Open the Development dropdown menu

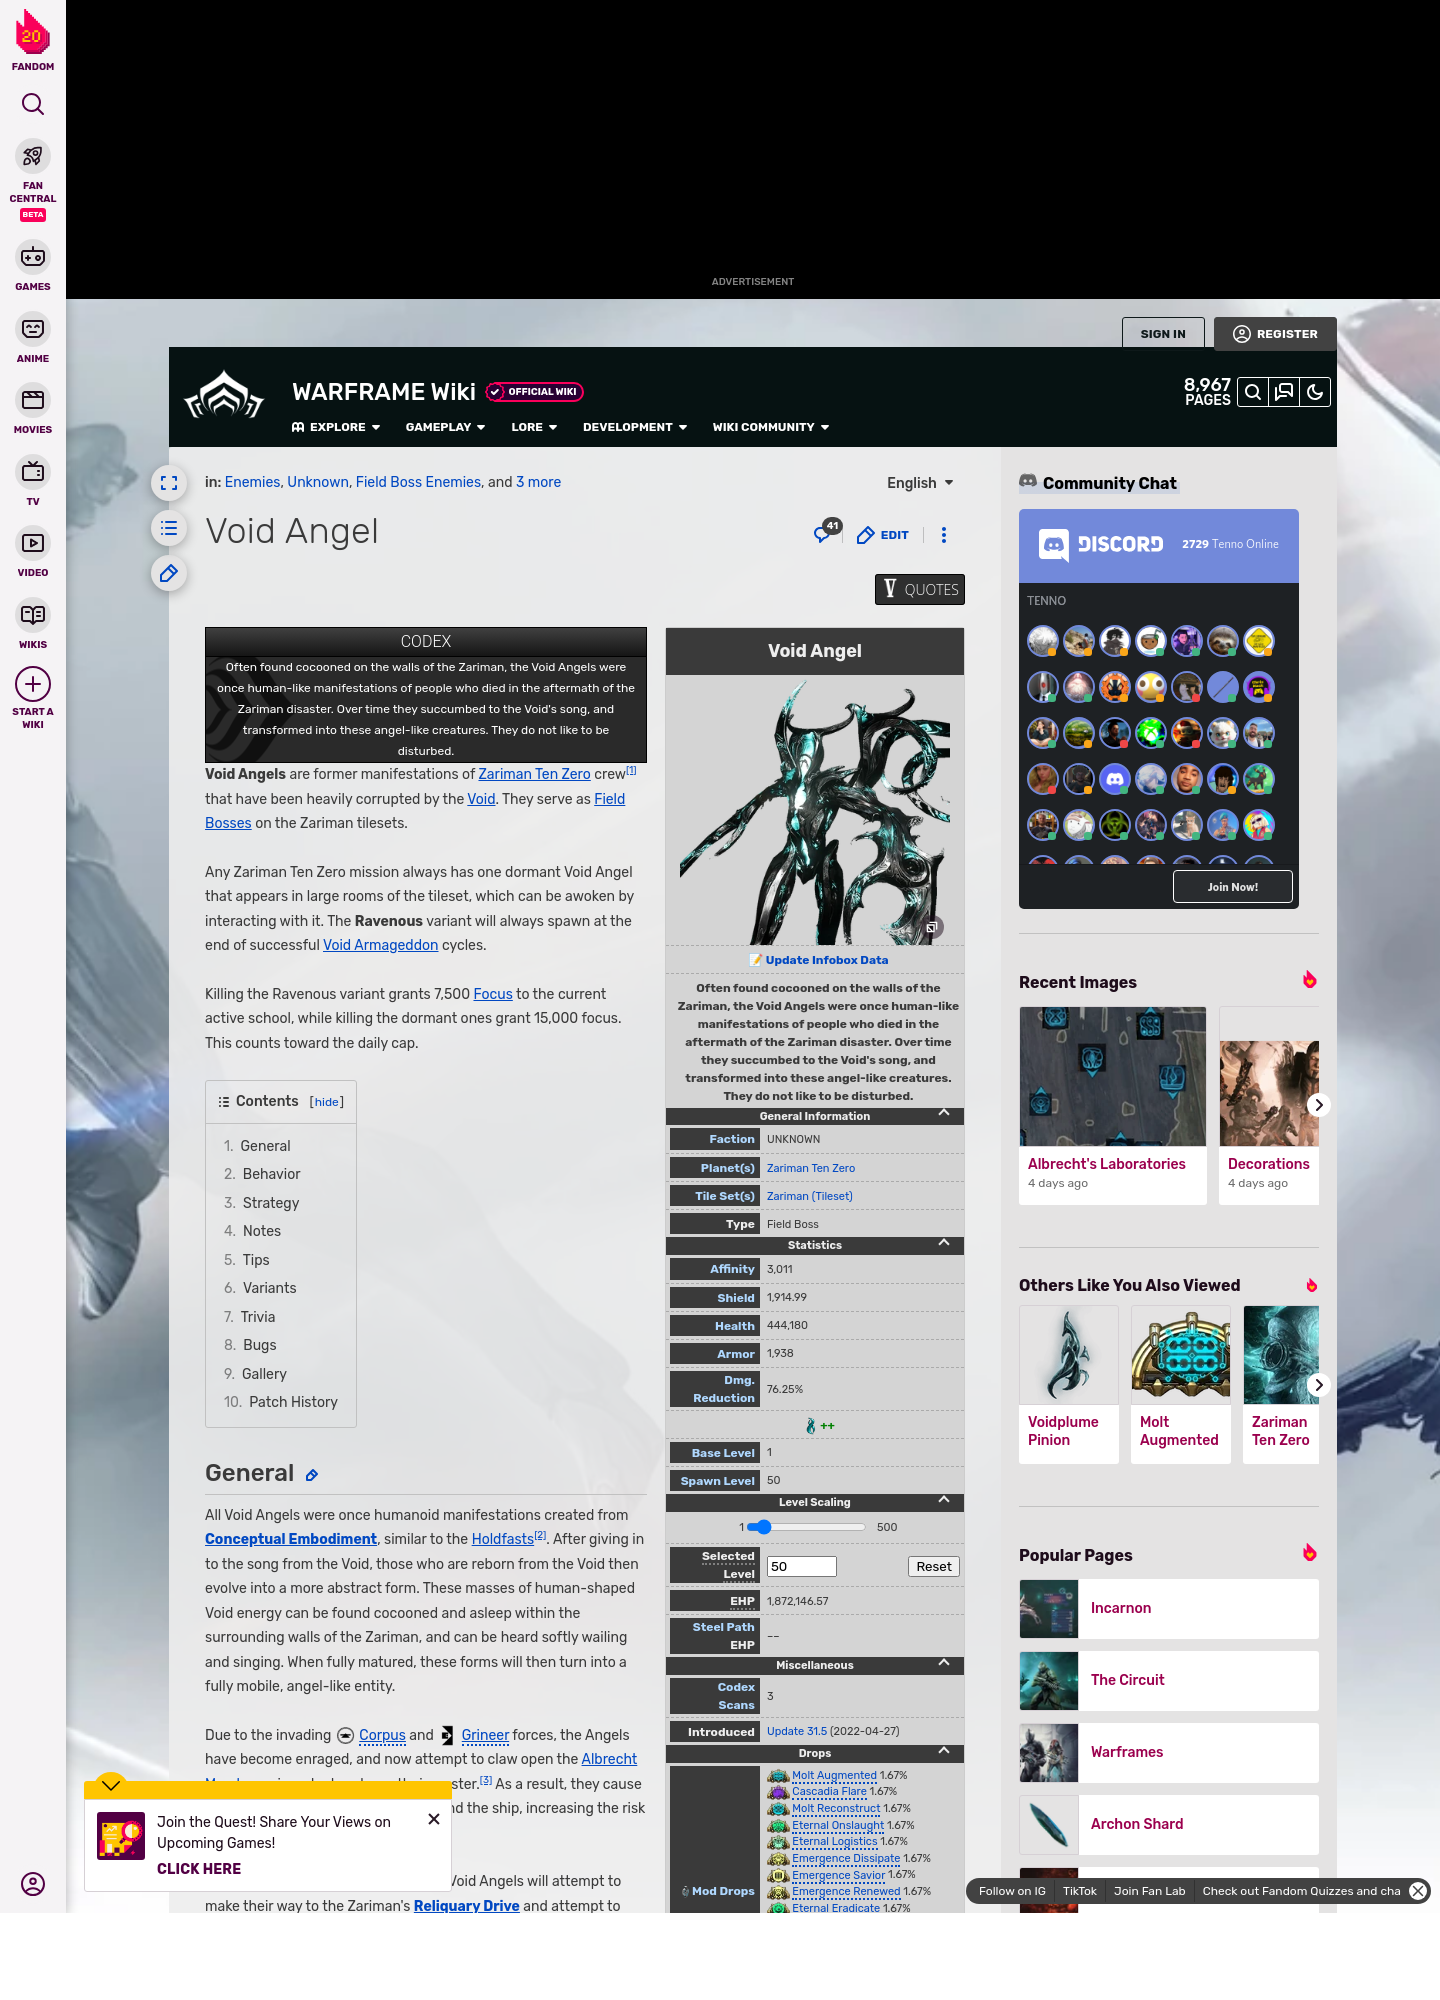635,427
